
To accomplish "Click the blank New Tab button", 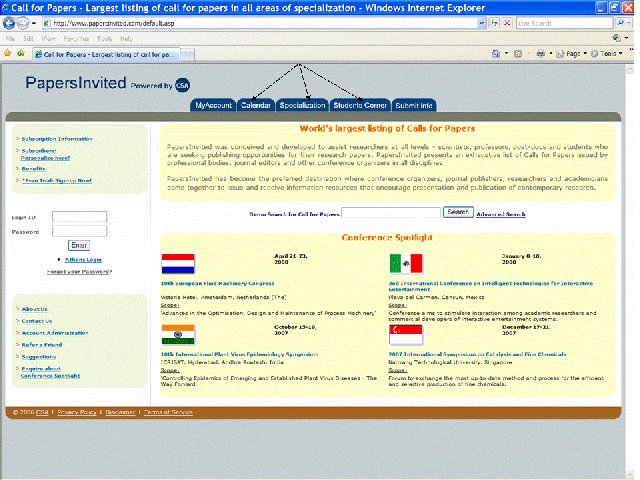I will click(x=187, y=54).
